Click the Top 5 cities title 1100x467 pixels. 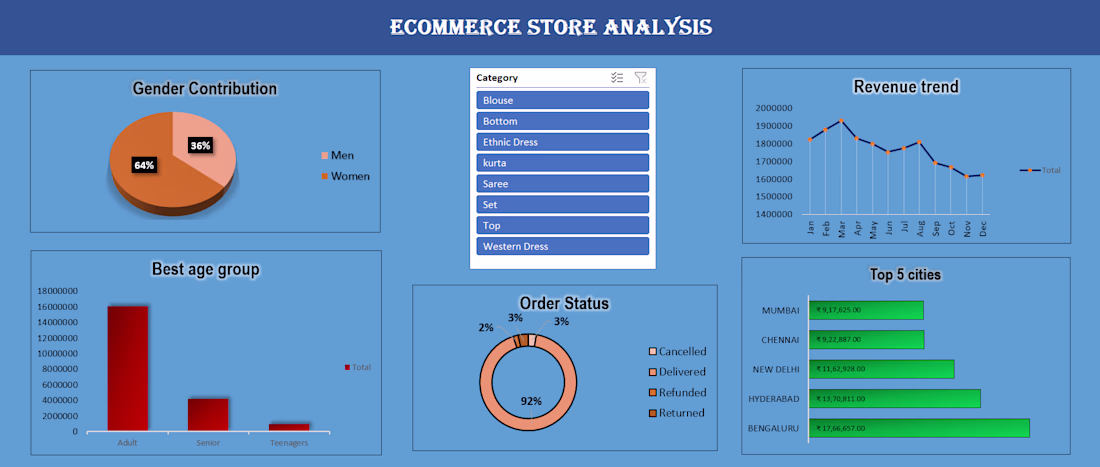[905, 275]
